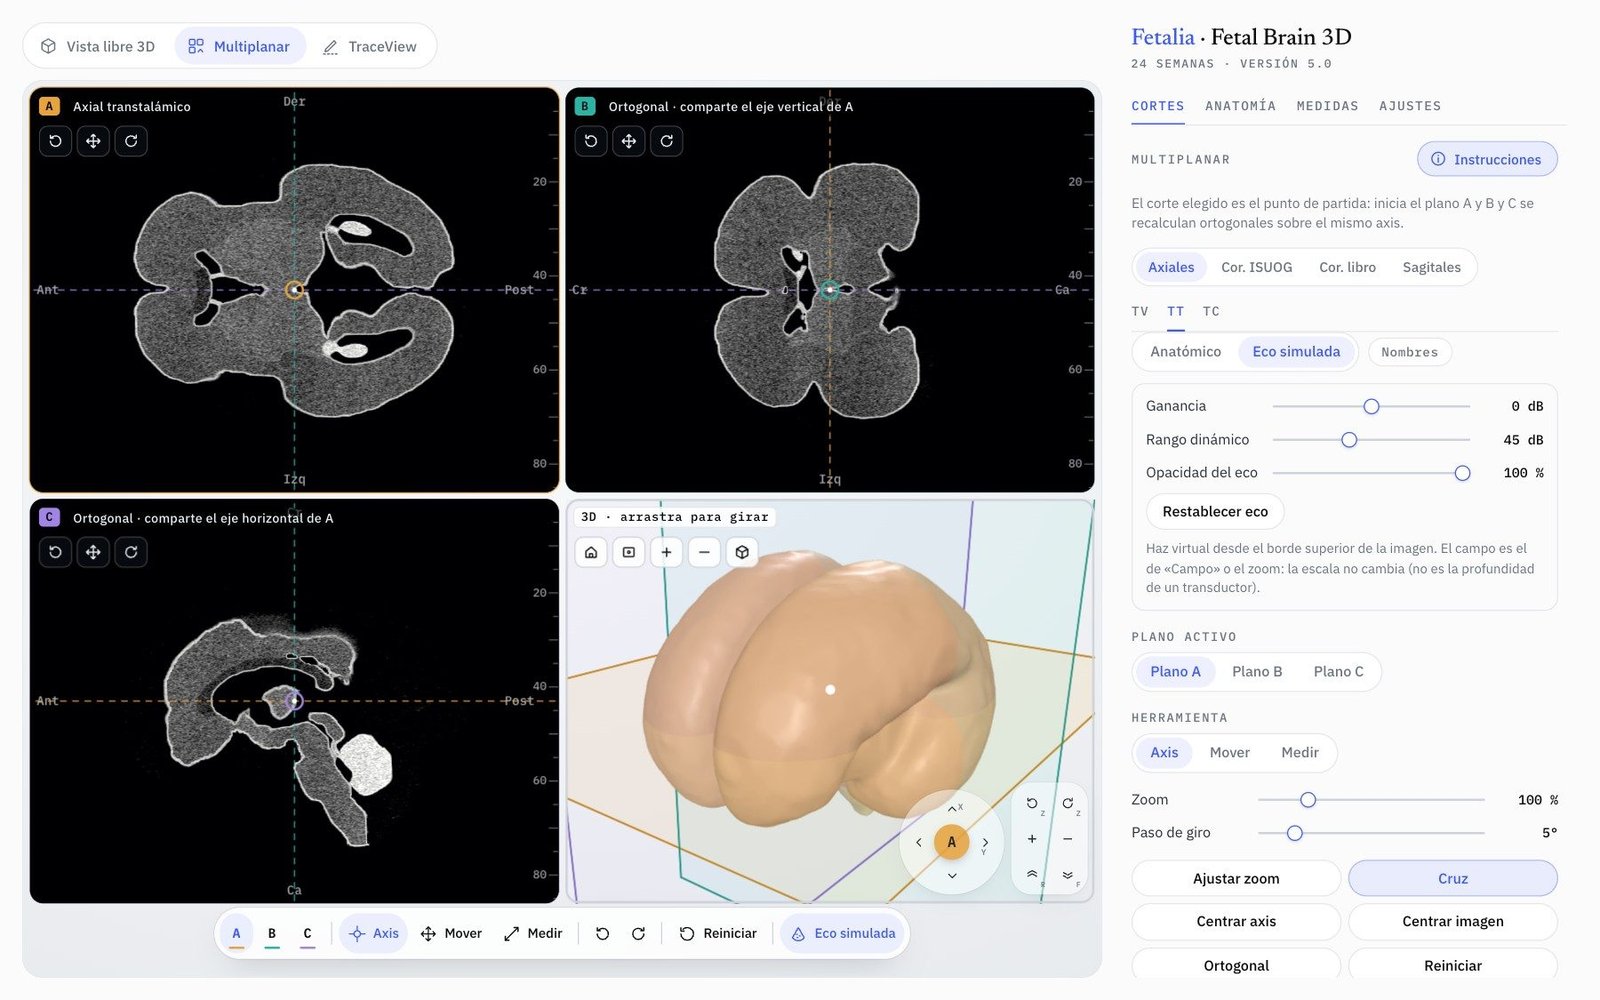This screenshot has width=1600, height=1000.
Task: Rotate pane A Axial transtalámico clockwise
Action: 131,141
